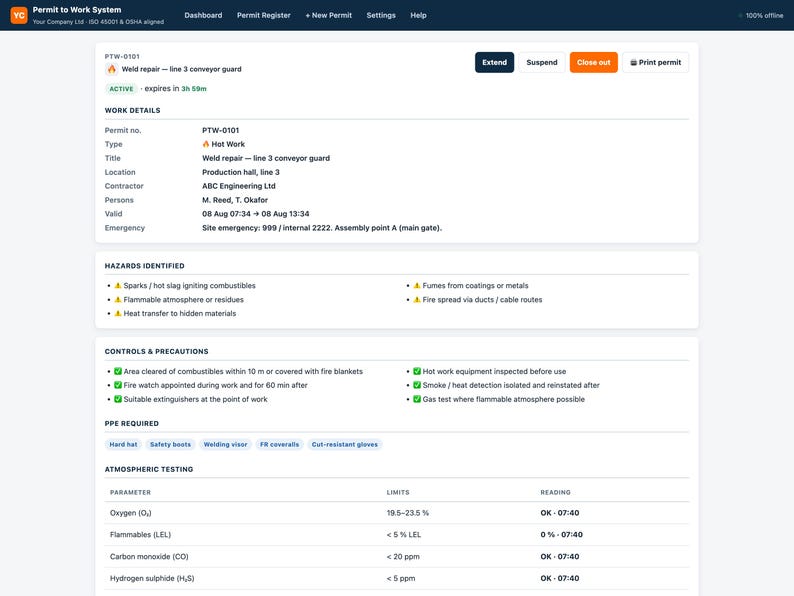Toggle the Hot work equipment inspected check
Screen dimensions: 794x596
(417, 371)
